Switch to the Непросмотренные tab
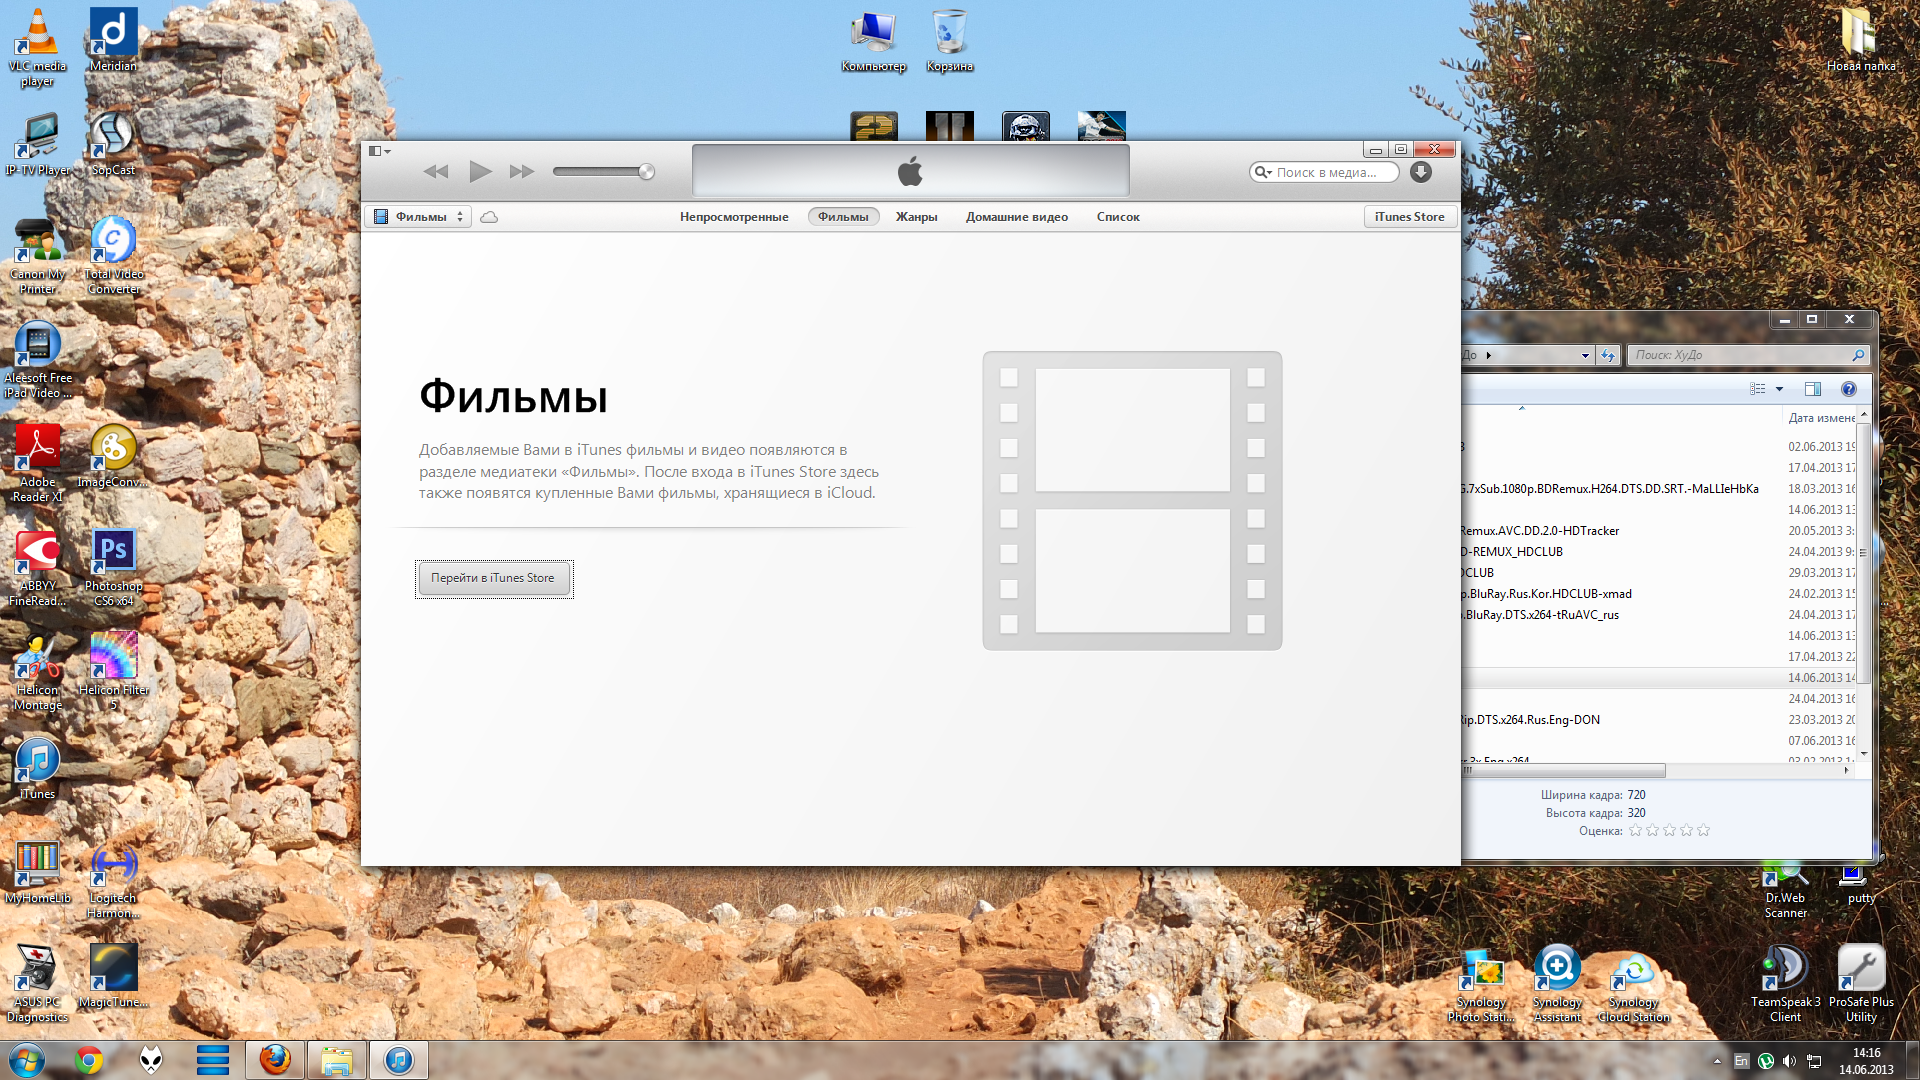 [733, 217]
